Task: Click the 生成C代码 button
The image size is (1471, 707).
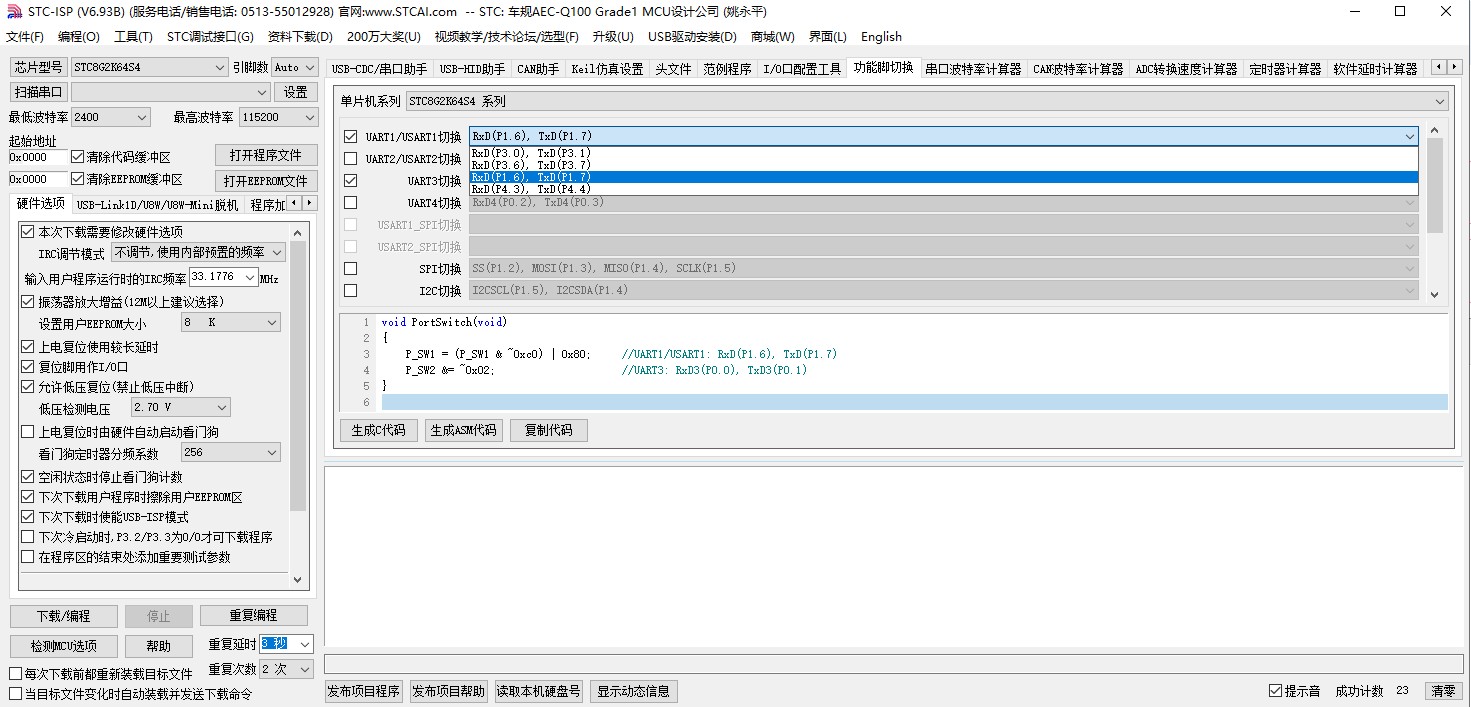Action: 379,430
